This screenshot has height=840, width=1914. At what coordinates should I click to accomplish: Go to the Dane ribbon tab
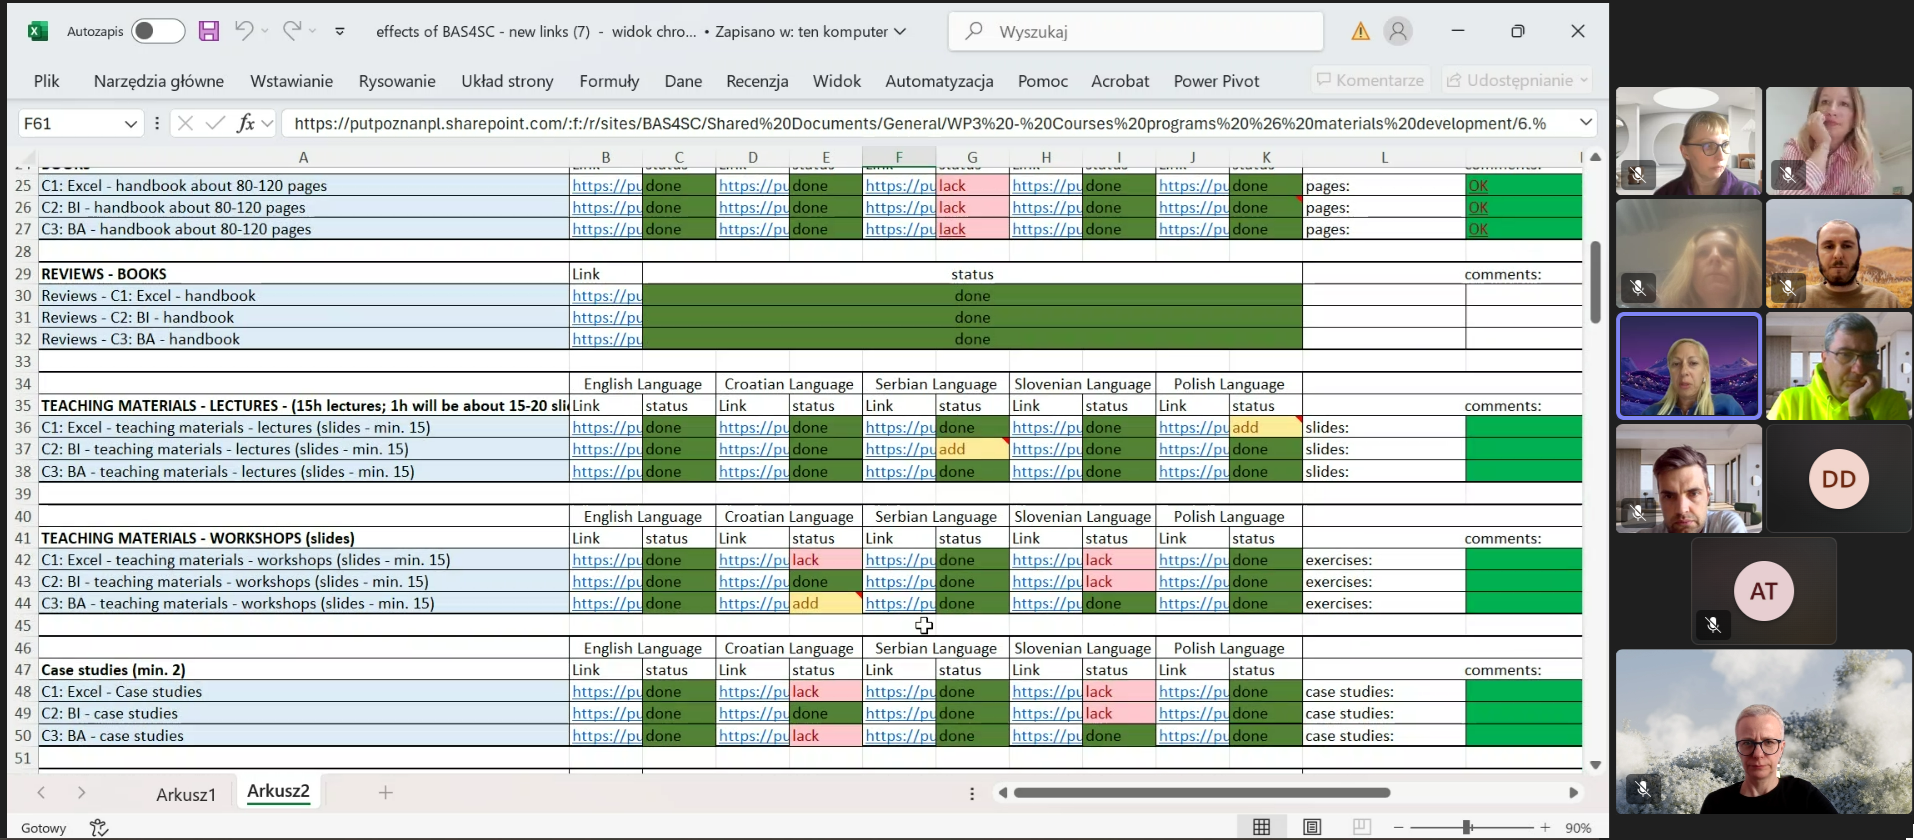683,81
